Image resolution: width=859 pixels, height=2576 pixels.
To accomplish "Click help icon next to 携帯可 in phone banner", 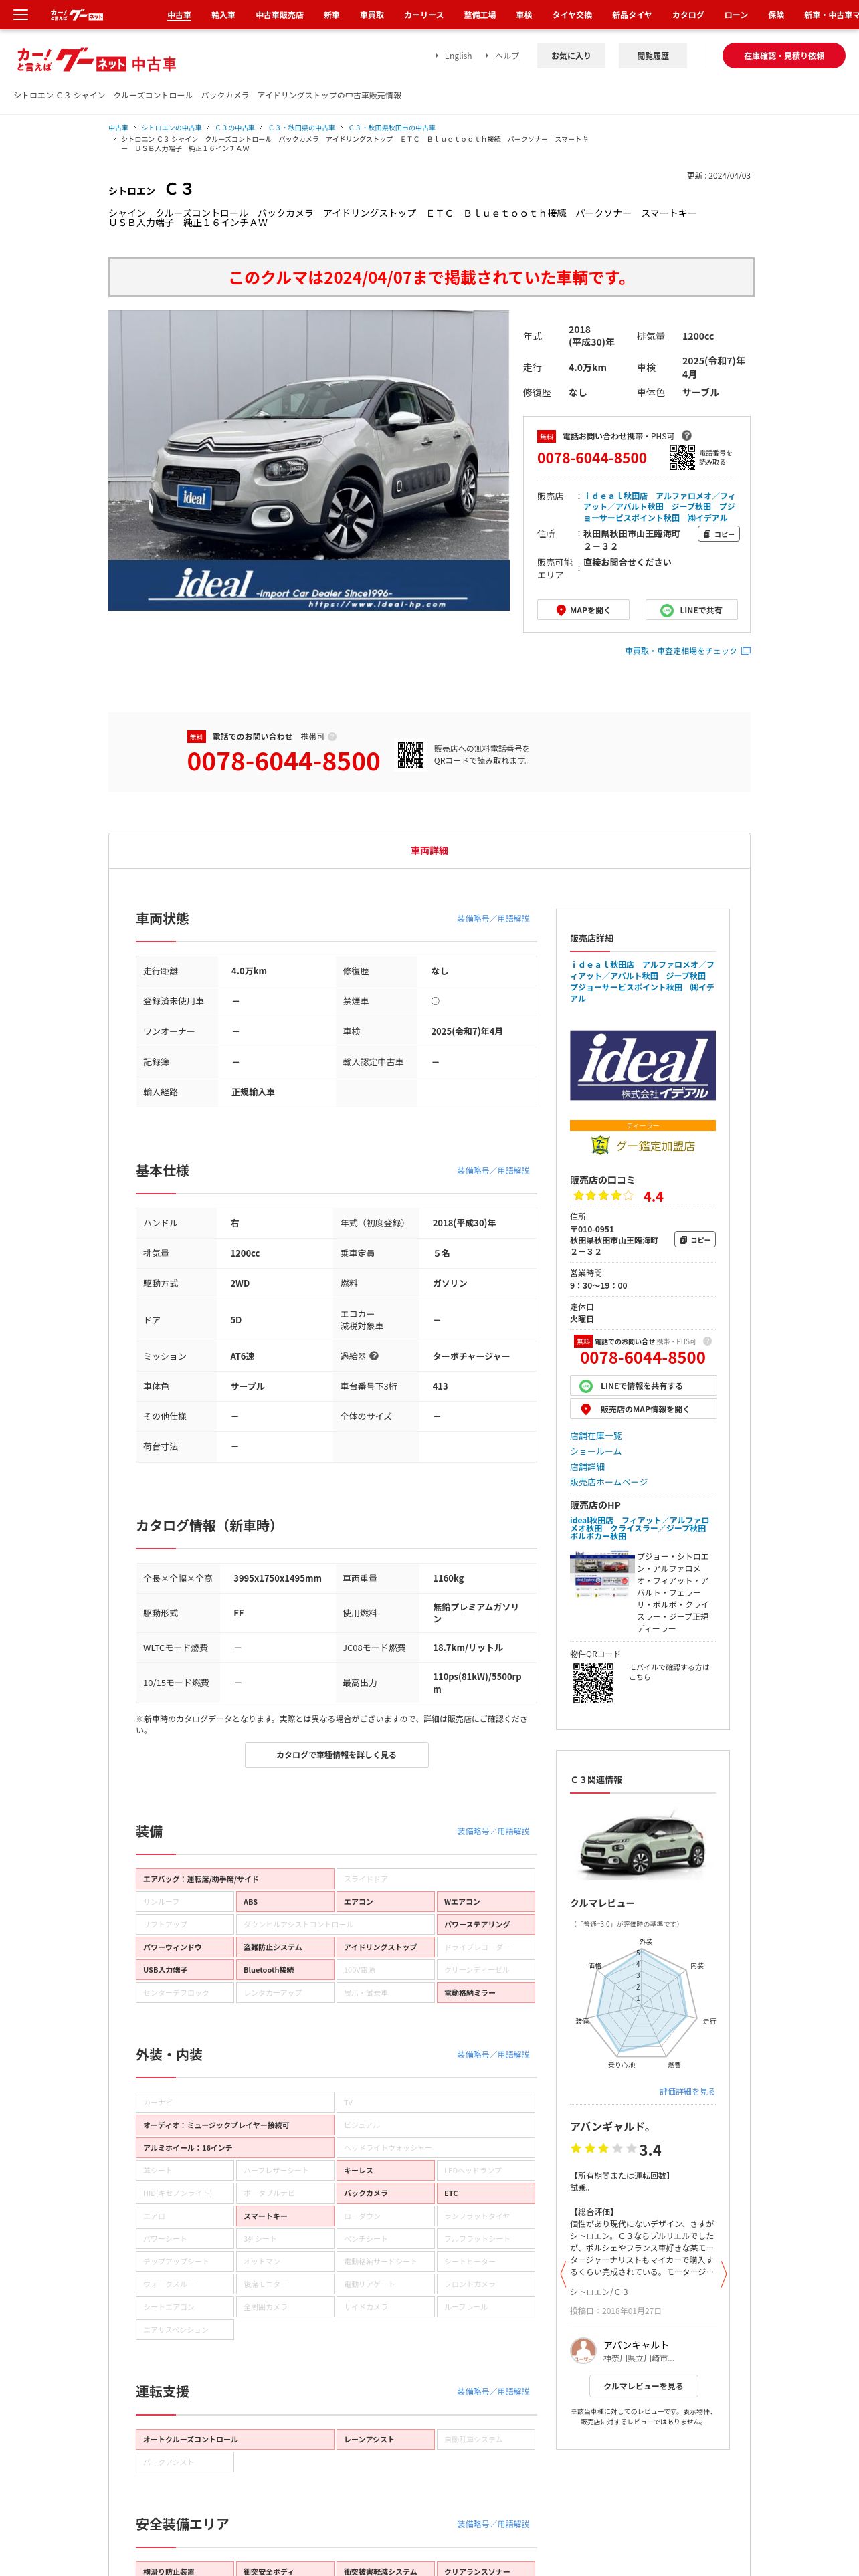I will coord(332,737).
